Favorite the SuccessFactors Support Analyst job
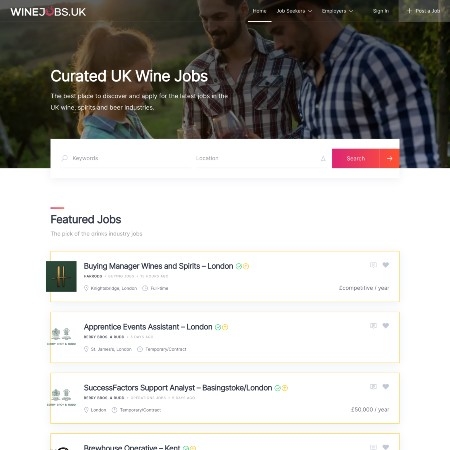The height and width of the screenshot is (450, 450). click(386, 387)
